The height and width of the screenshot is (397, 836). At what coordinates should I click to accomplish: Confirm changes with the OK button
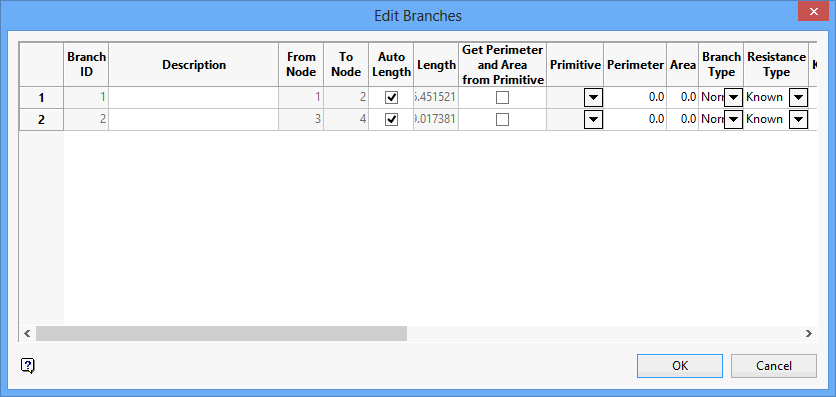coord(680,366)
